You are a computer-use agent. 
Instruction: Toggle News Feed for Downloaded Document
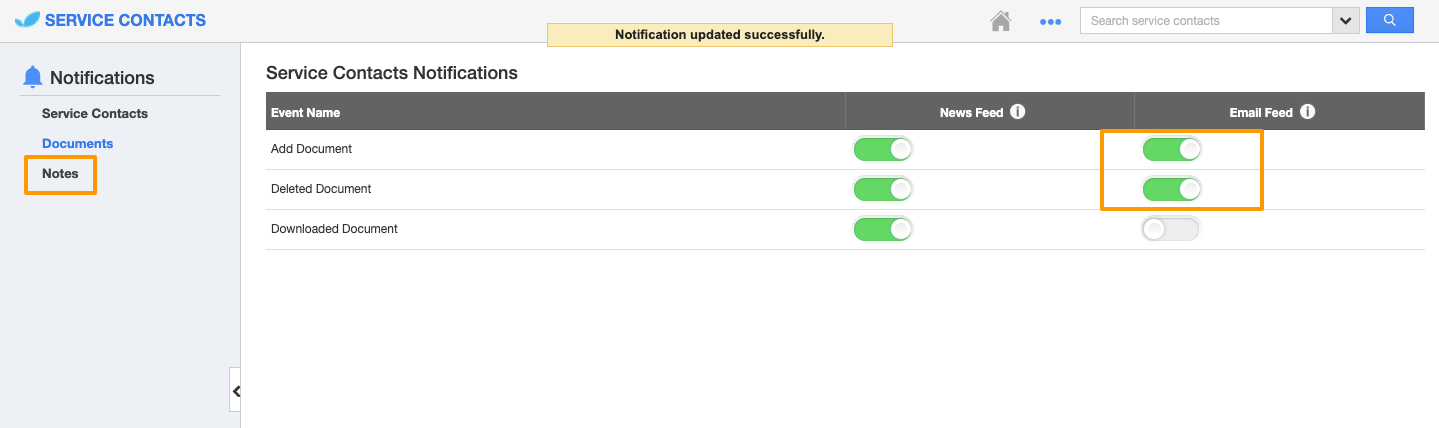tap(883, 229)
